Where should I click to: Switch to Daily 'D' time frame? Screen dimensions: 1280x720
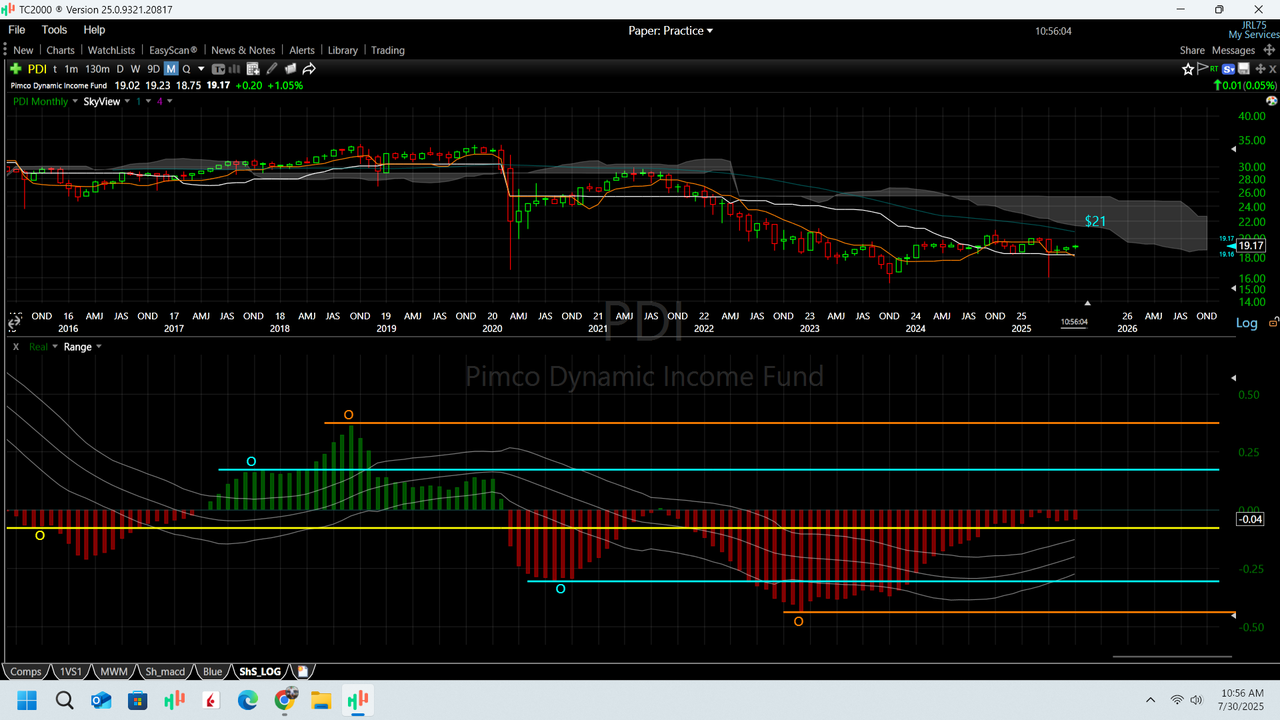pos(120,69)
